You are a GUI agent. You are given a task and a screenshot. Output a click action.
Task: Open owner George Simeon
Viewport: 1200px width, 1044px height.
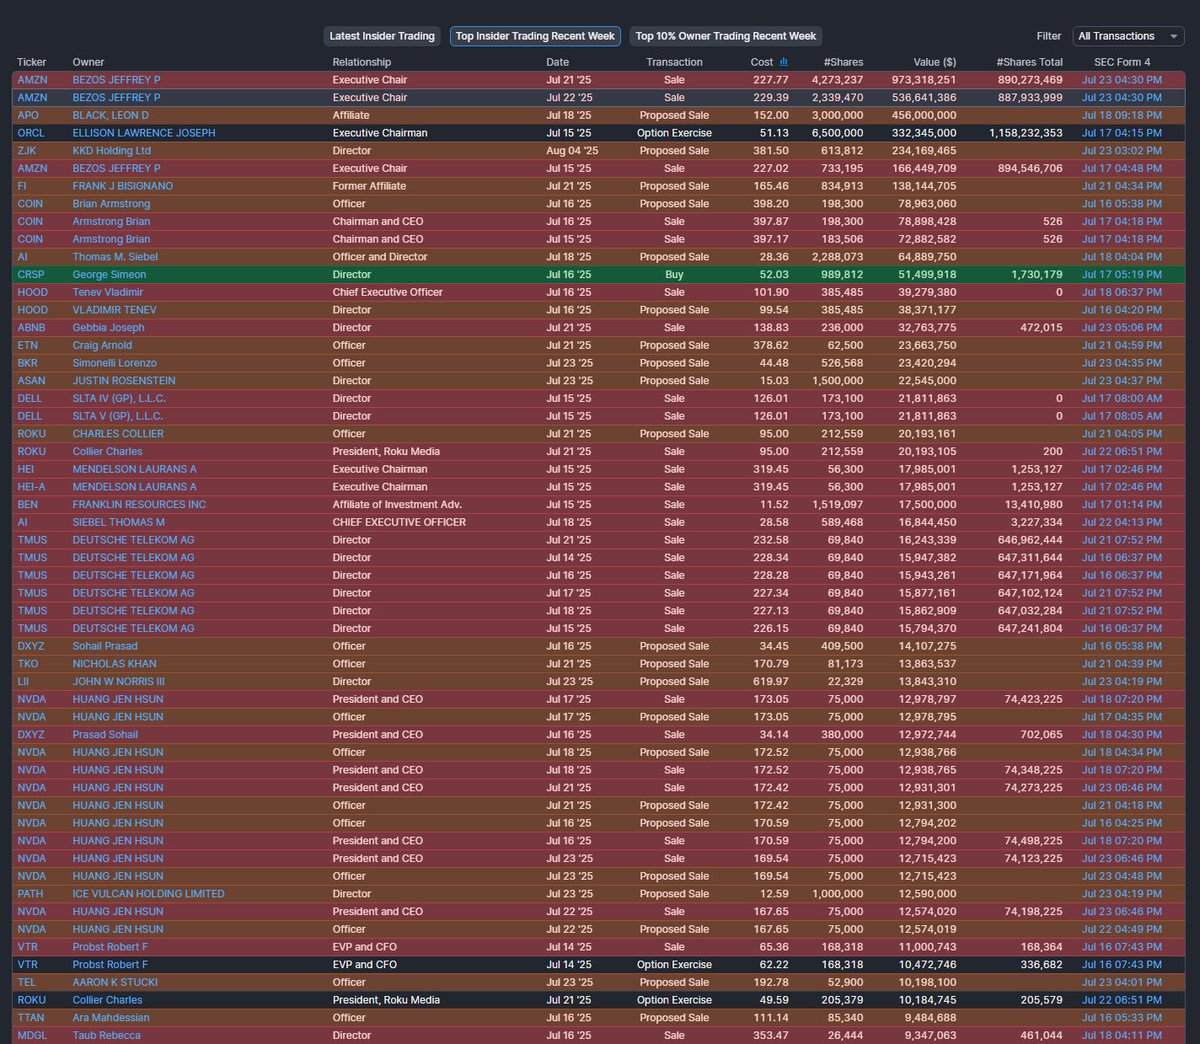(109, 275)
